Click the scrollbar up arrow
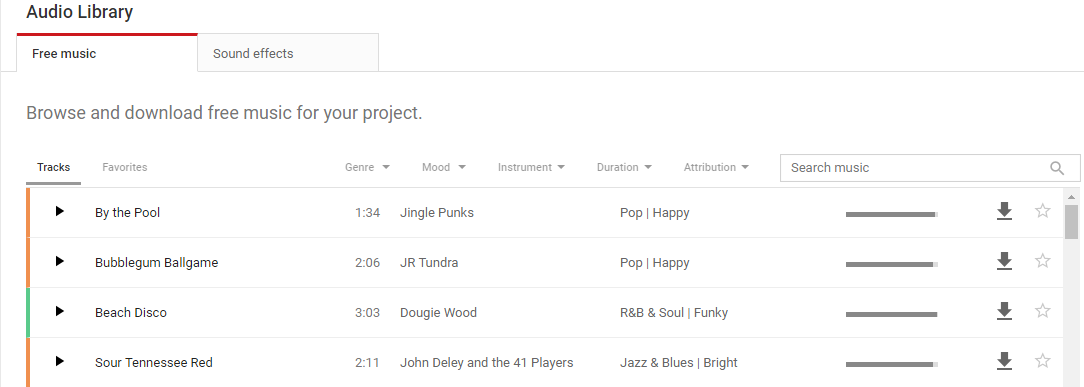Image resolution: width=1084 pixels, height=387 pixels. pos(1071,196)
